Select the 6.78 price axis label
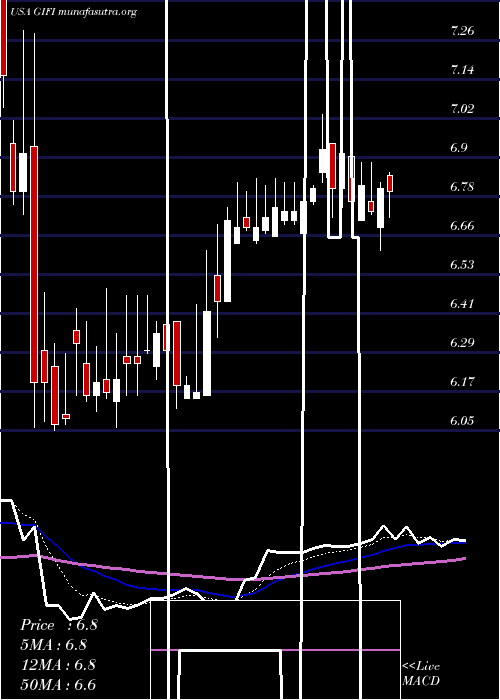 (x=462, y=187)
